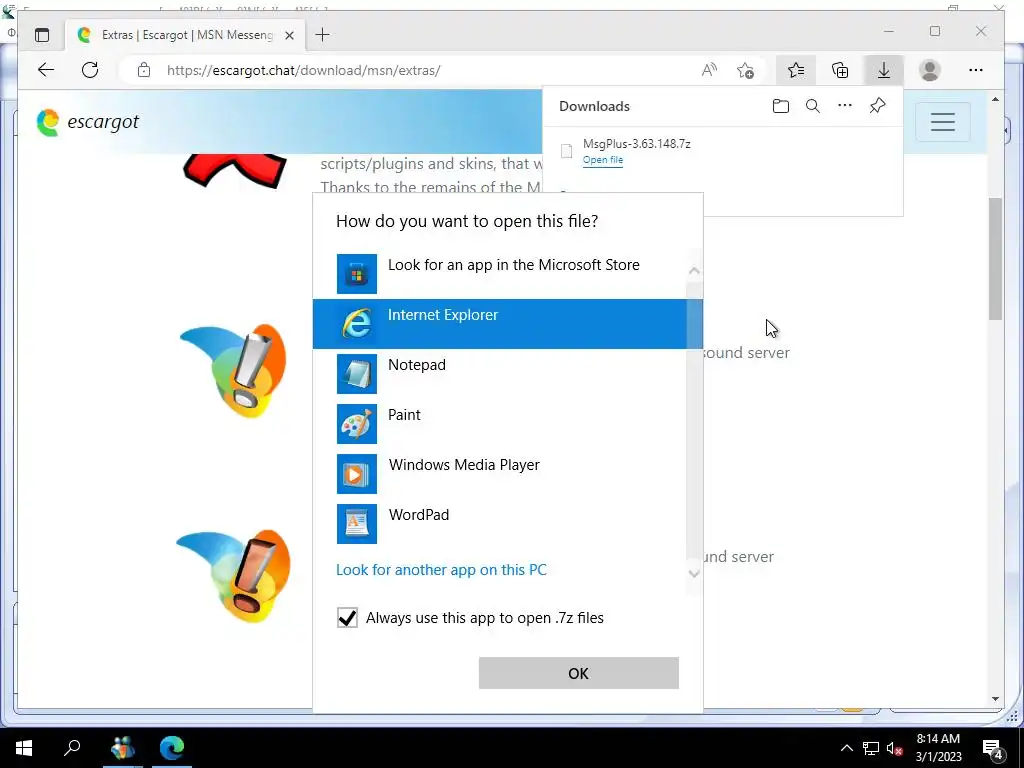Select WordPad in the app list
The image size is (1024, 768).
[500, 524]
